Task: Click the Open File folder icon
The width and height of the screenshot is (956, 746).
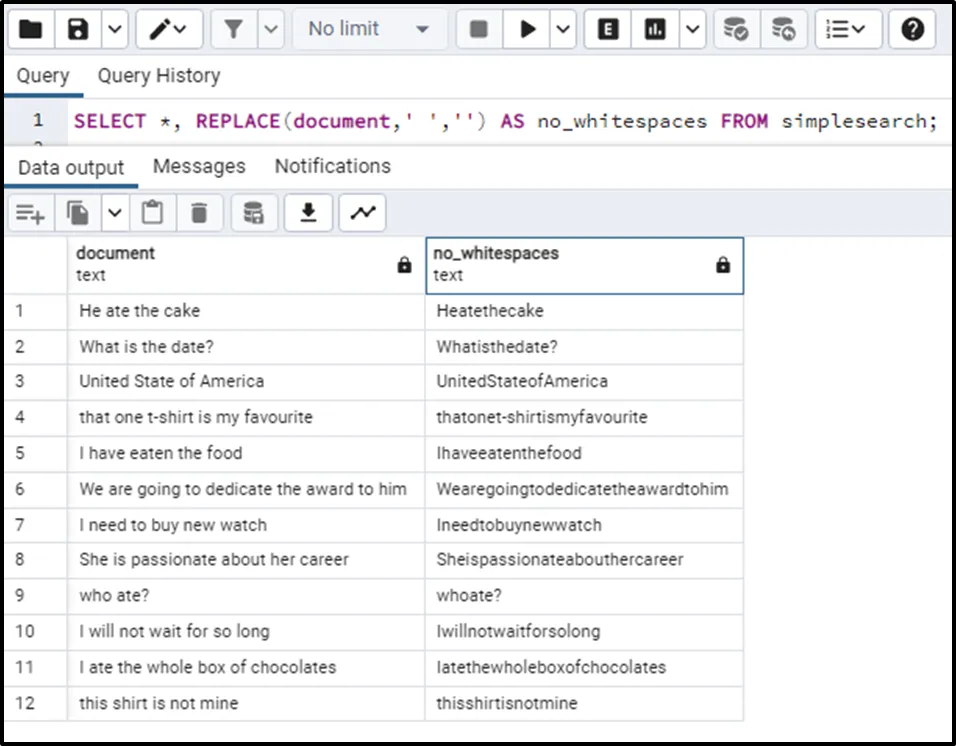Action: [30, 29]
